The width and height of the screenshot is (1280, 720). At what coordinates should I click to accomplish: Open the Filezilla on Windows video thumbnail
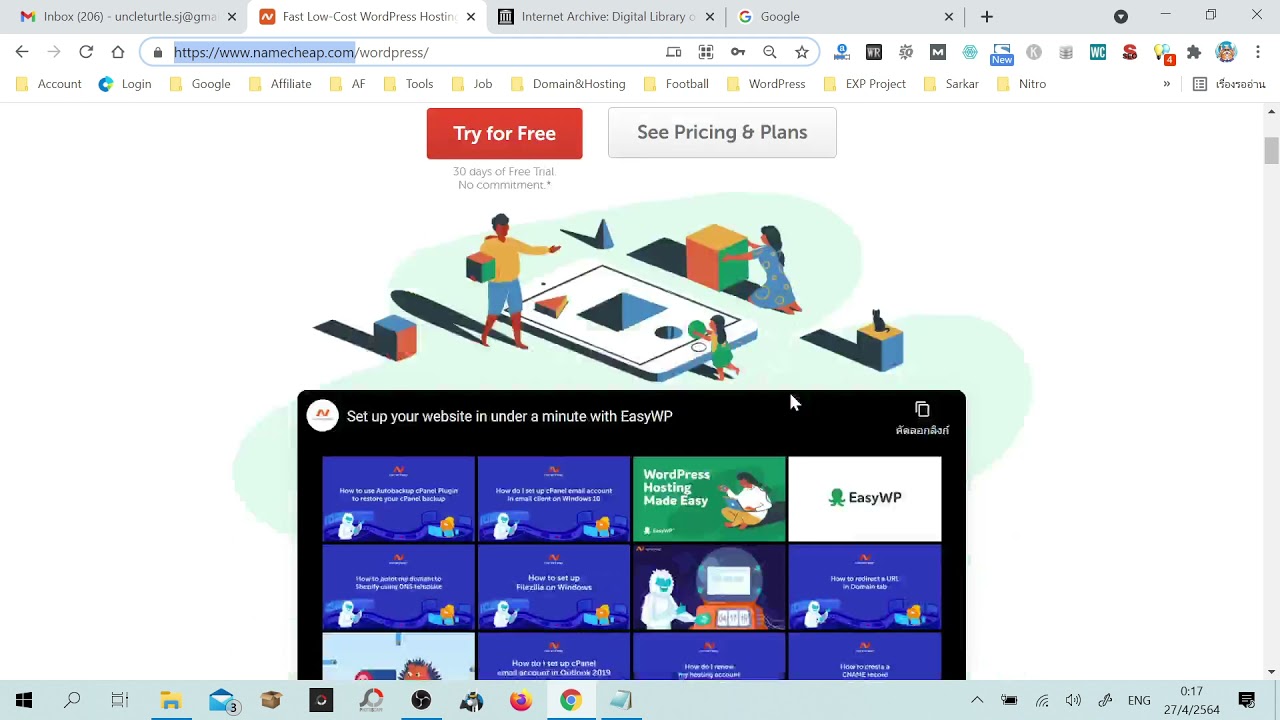(x=554, y=587)
